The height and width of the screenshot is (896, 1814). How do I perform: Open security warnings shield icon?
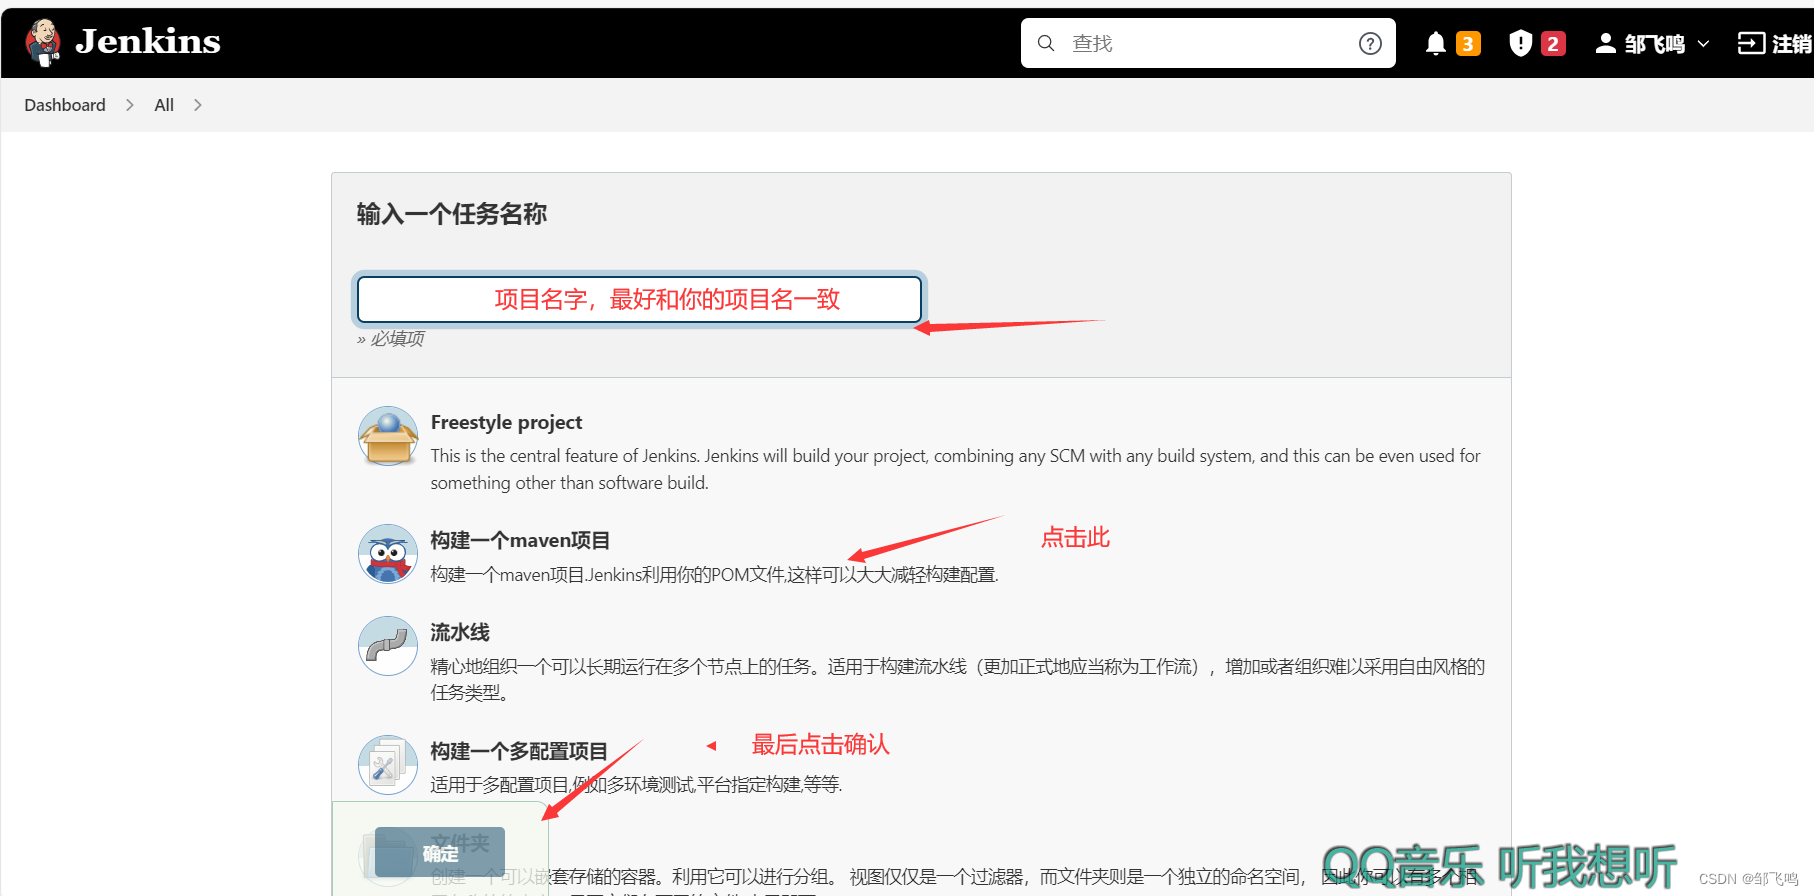click(1520, 43)
